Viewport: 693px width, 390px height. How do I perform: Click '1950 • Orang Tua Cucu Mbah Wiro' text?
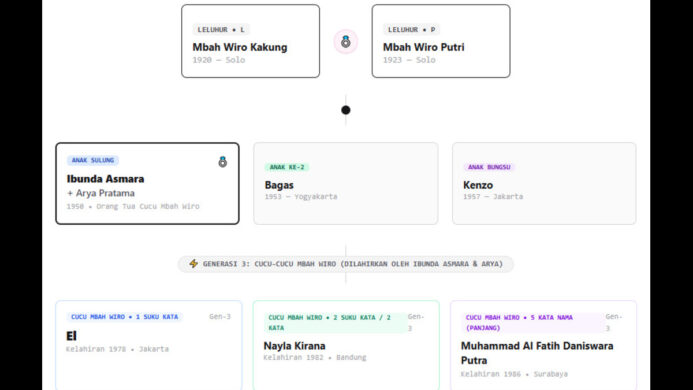(x=133, y=206)
